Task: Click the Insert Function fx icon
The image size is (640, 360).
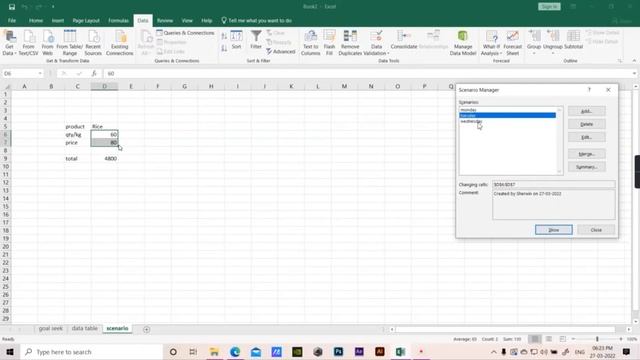Action: tap(94, 73)
